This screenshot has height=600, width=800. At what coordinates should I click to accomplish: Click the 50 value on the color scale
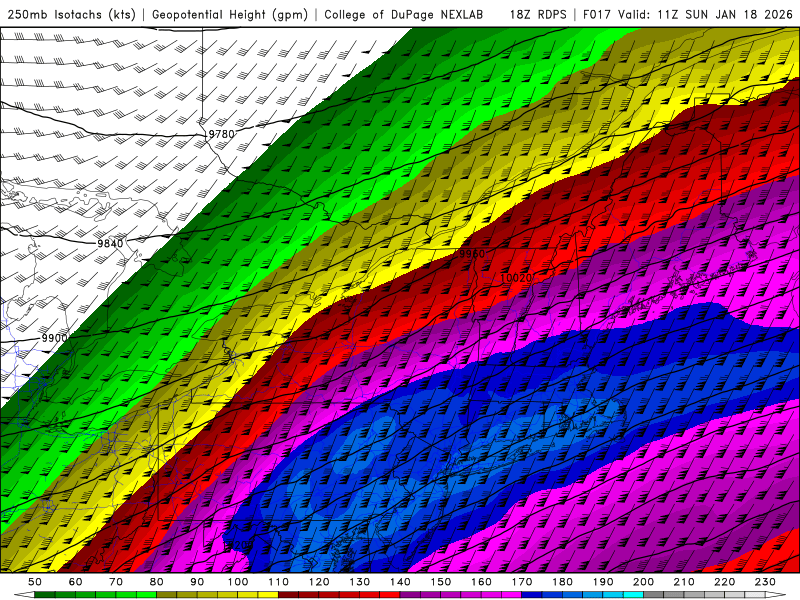(x=35, y=582)
